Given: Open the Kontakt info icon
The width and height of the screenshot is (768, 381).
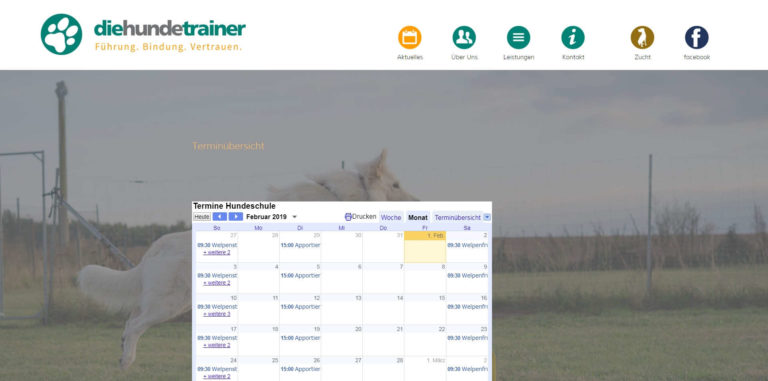Looking at the screenshot, I should click(x=573, y=37).
